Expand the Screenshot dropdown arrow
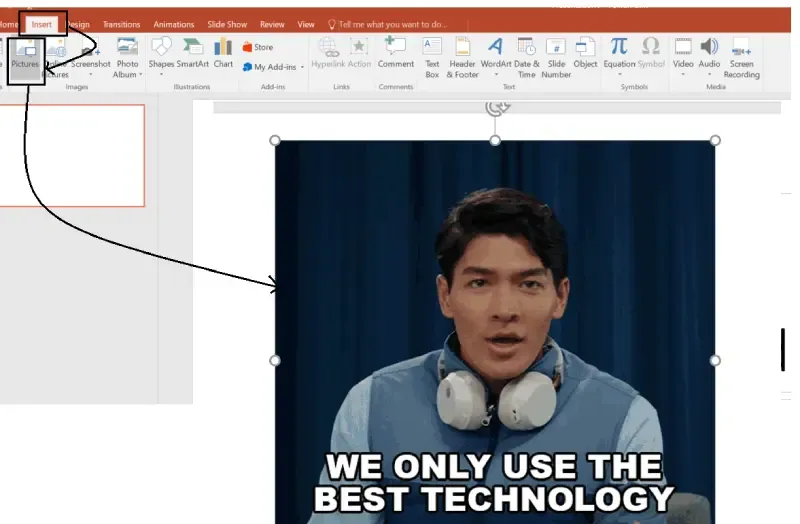Image resolution: width=800 pixels, height=524 pixels. pos(91,74)
